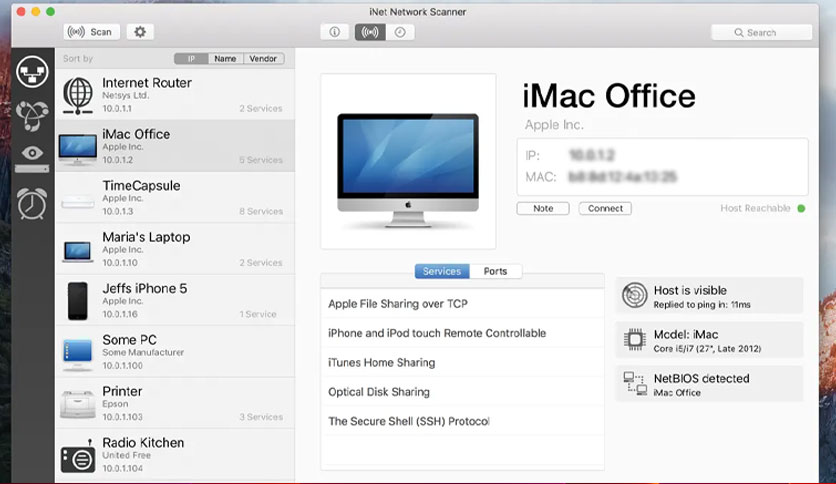
Task: Click the iMac Office large title
Action: tap(608, 96)
